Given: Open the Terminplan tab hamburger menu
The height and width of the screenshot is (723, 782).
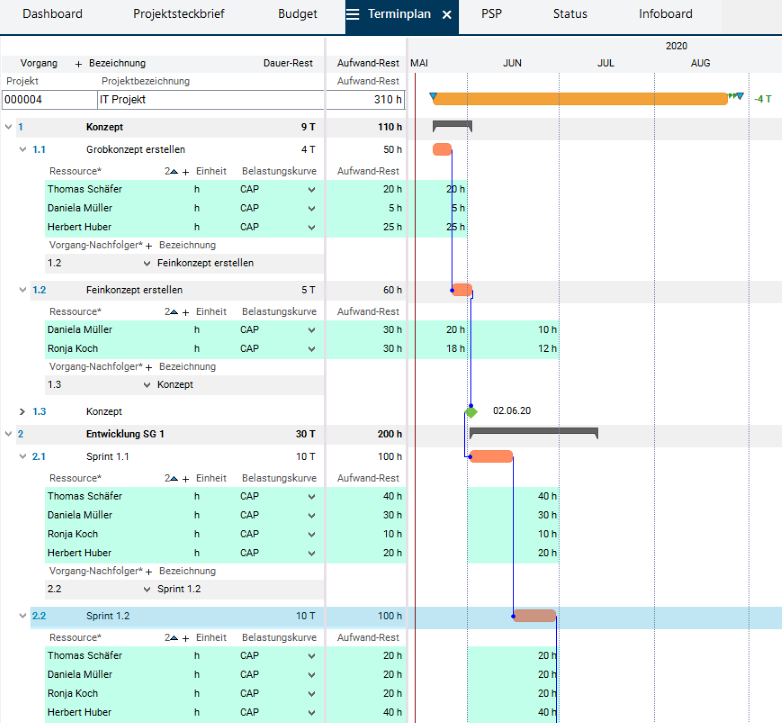Looking at the screenshot, I should 352,15.
